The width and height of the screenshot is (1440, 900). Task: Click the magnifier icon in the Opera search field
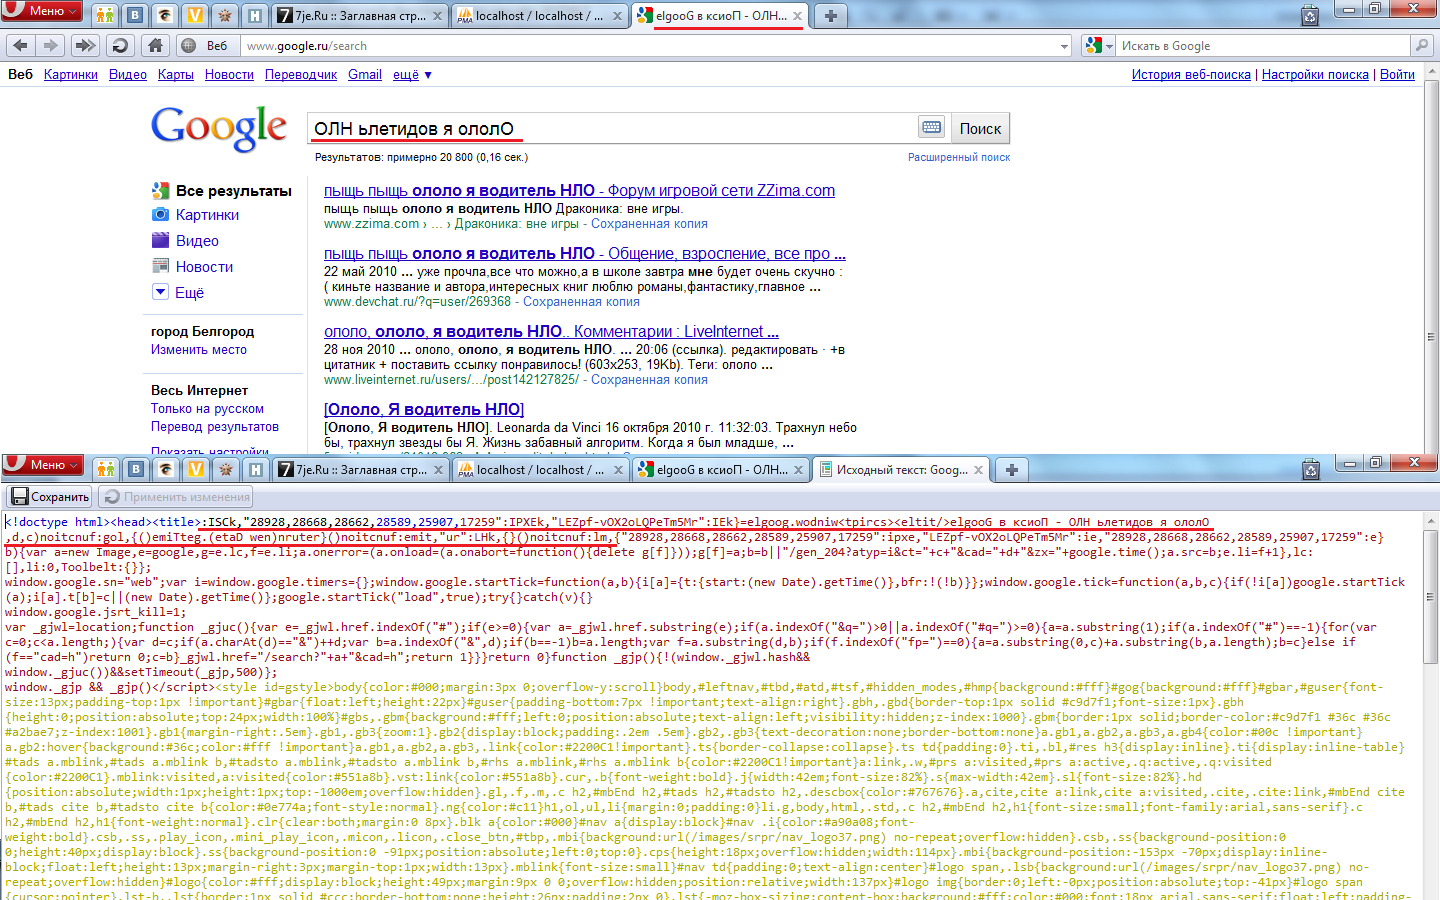1421,45
